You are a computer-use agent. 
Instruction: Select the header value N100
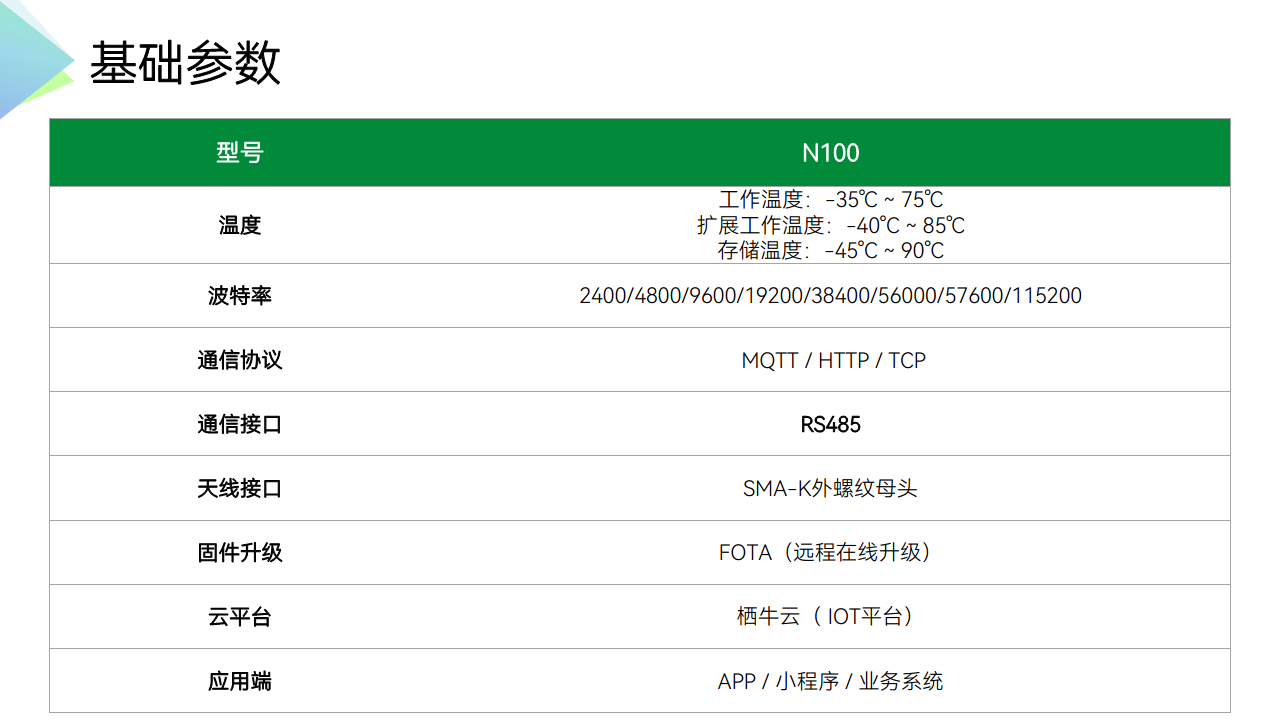830,153
